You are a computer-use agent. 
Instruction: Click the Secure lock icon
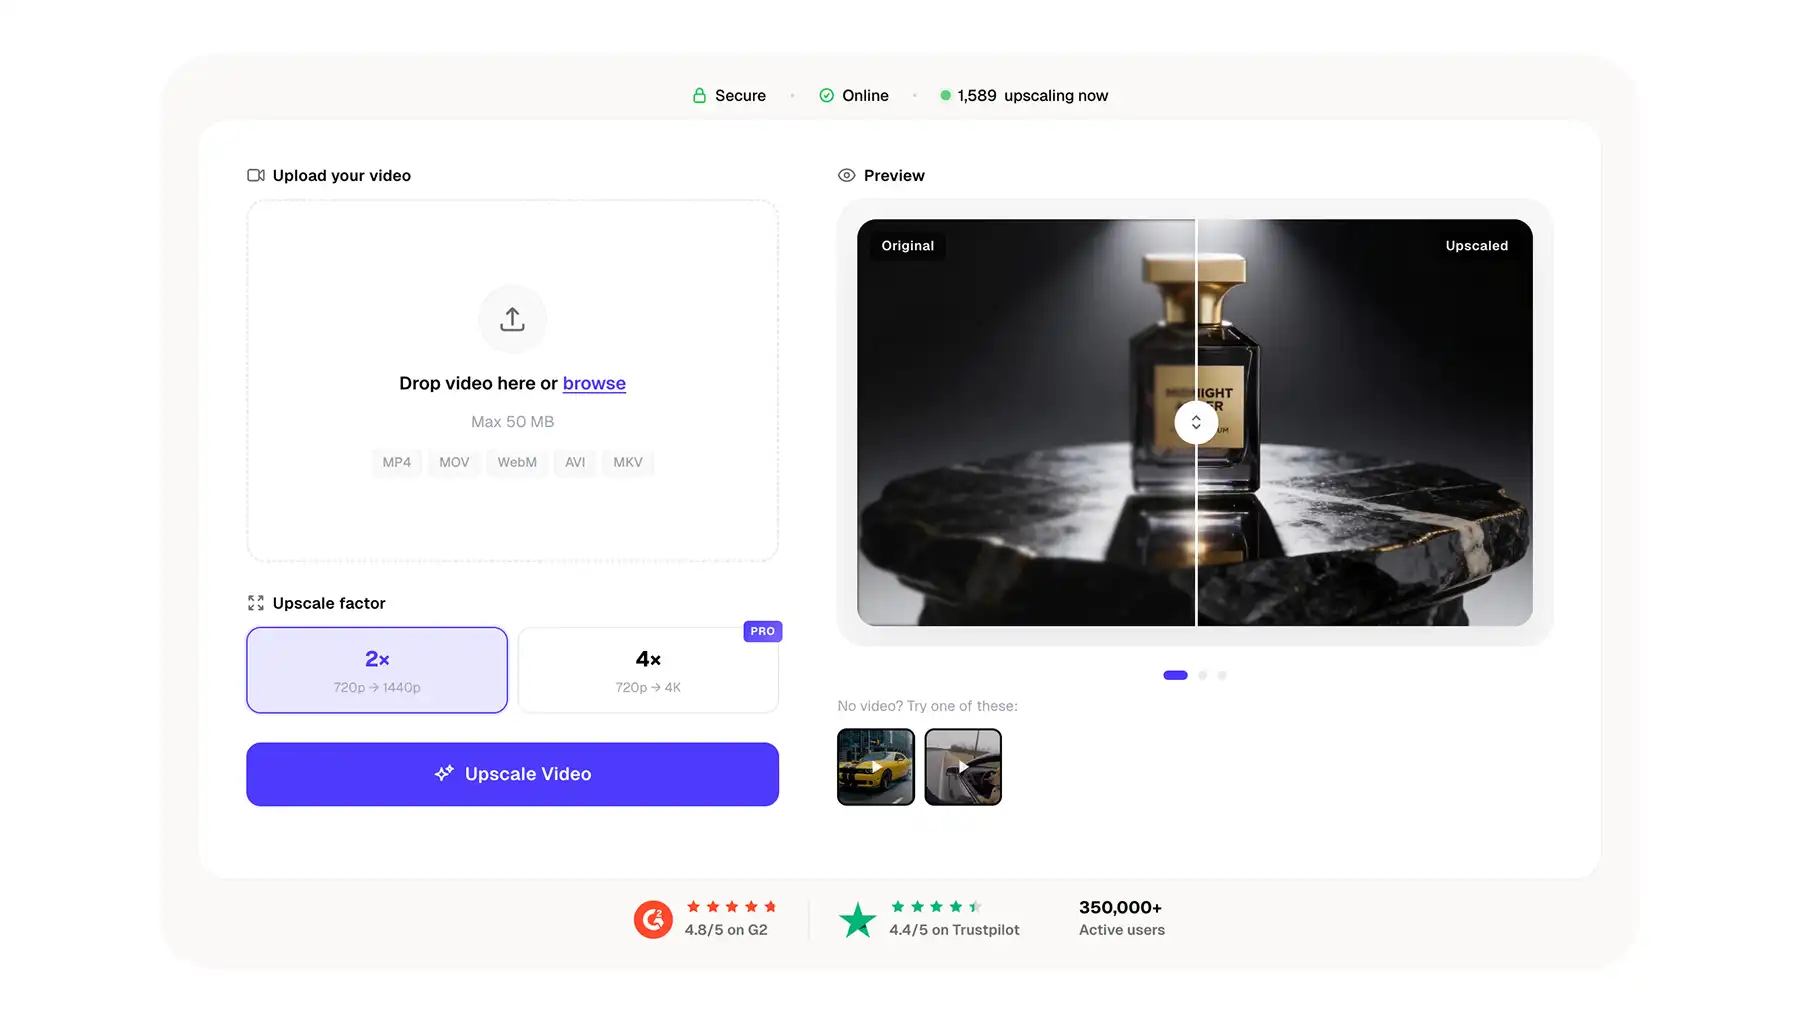tap(699, 96)
